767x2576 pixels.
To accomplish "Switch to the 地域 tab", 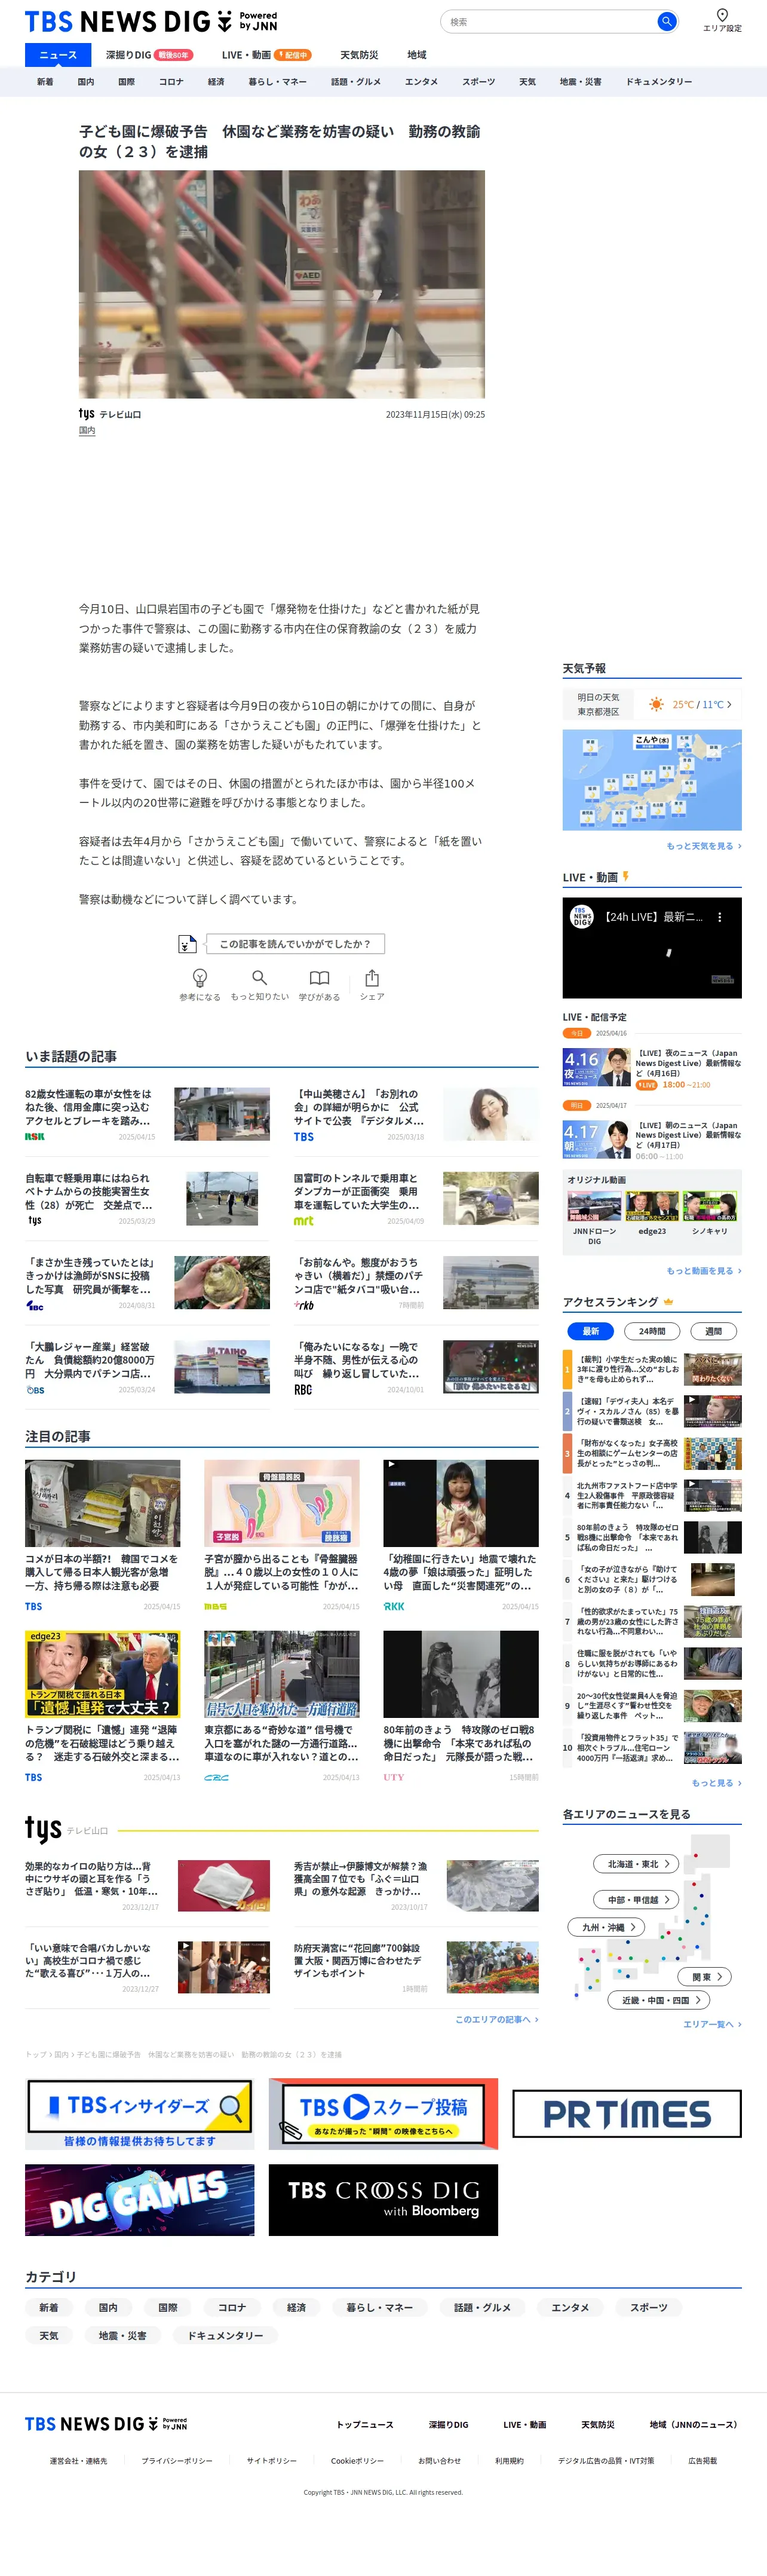I will (x=417, y=55).
